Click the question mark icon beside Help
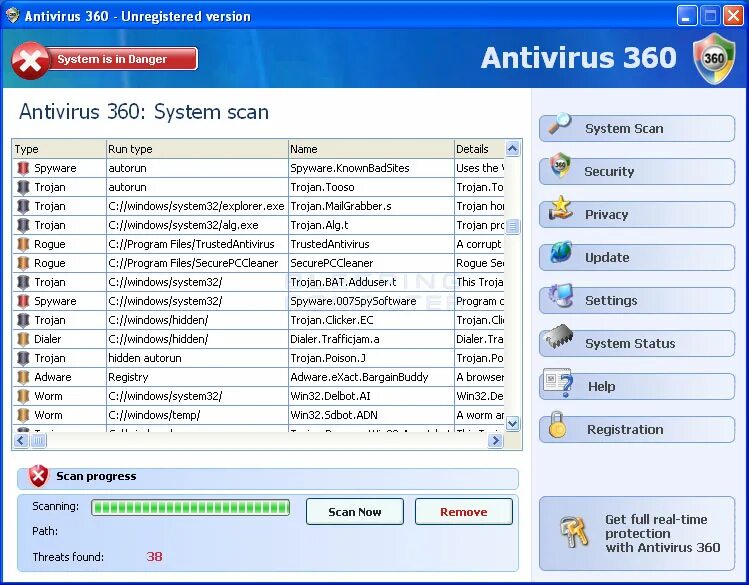Screen dimensions: 749x585 coord(558,383)
